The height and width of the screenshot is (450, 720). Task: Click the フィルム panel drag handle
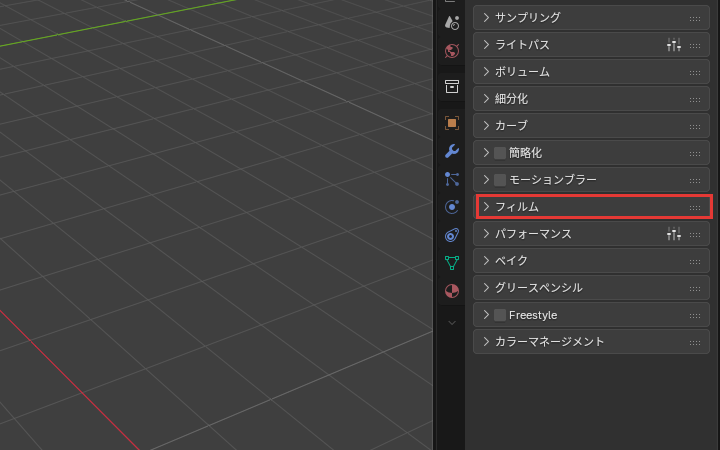tap(695, 208)
